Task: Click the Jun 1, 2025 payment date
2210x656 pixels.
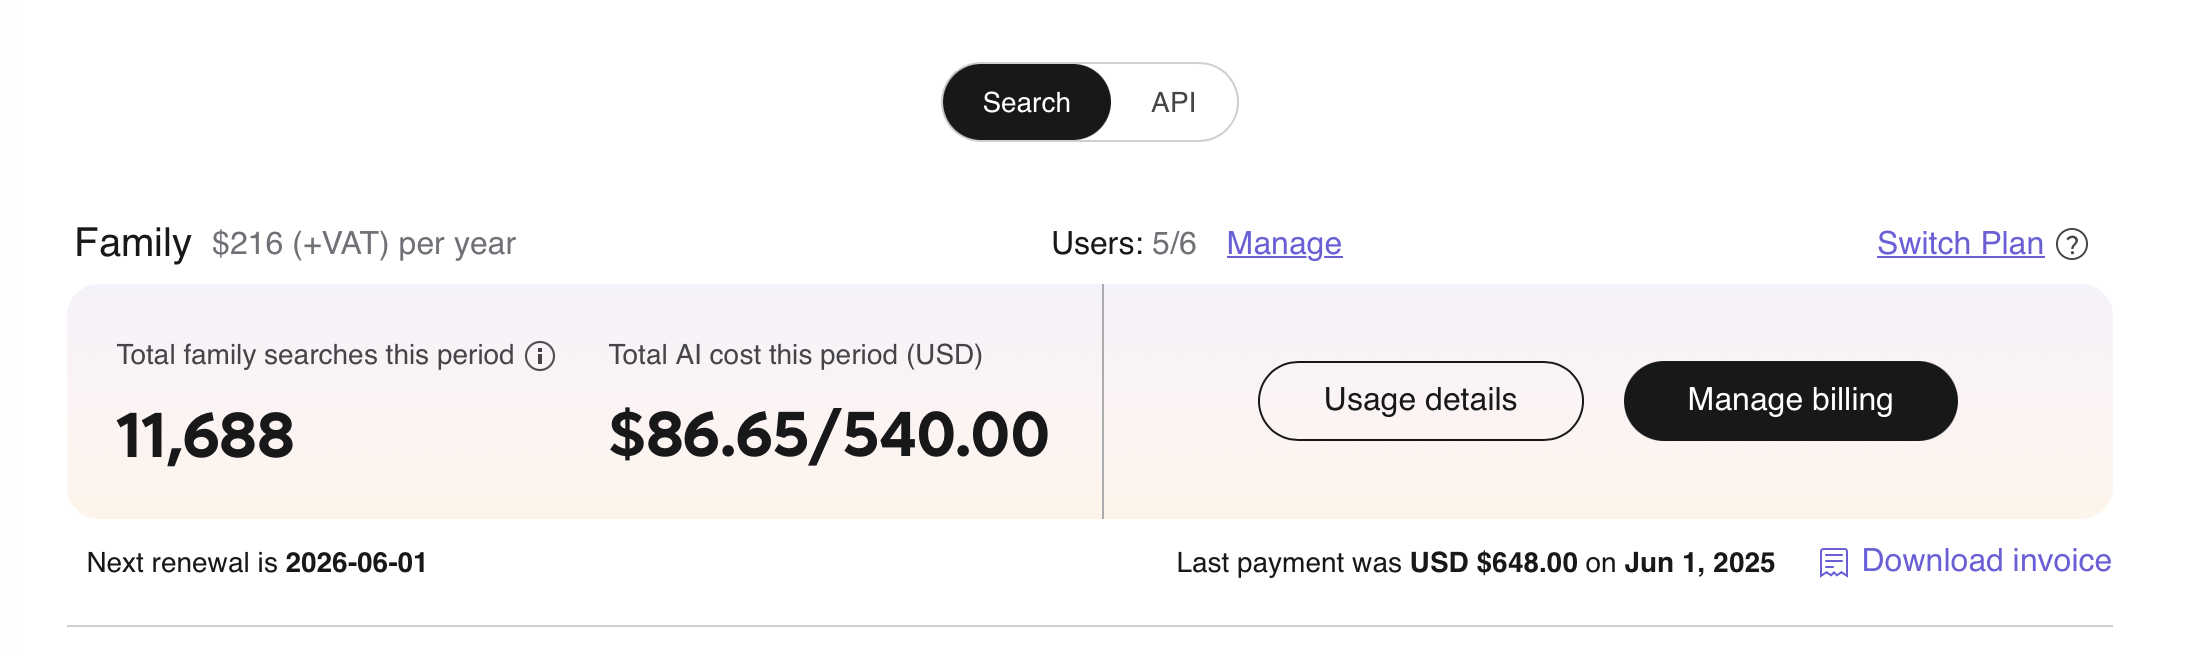Action: click(1699, 563)
